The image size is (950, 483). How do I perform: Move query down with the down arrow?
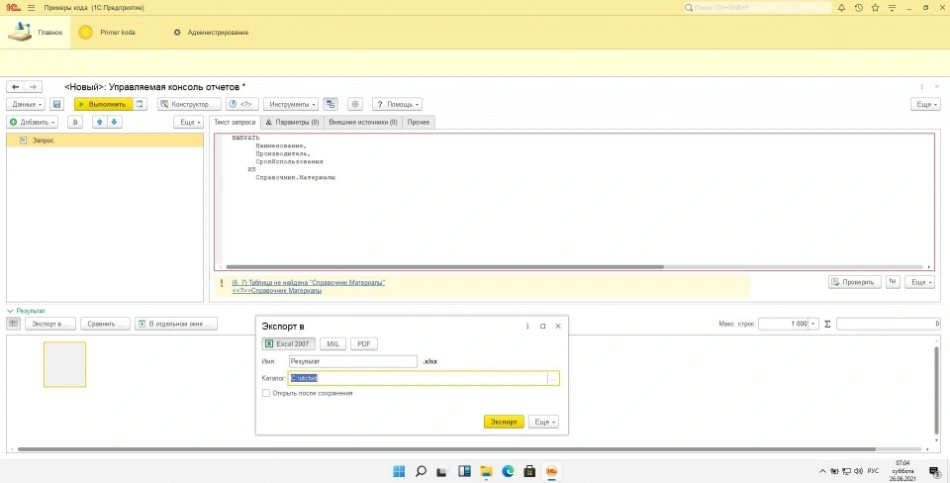[114, 122]
